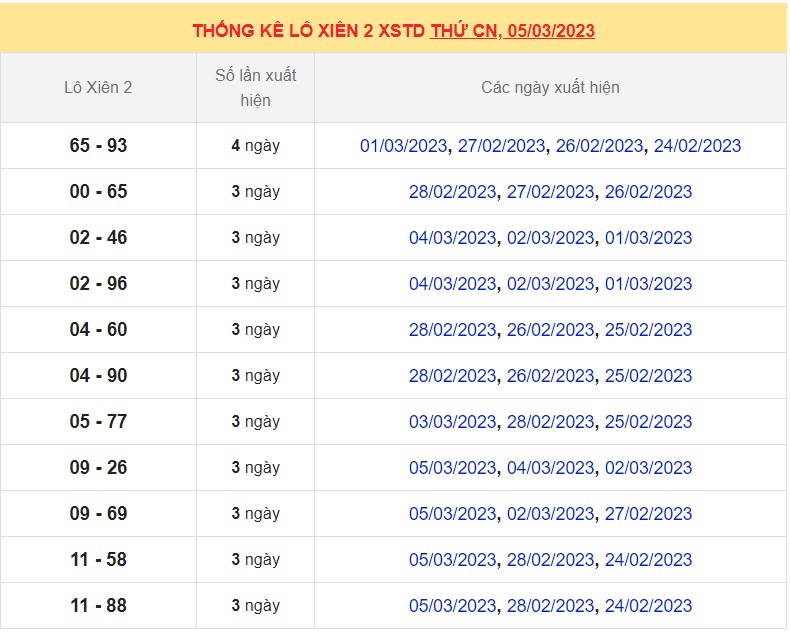This screenshot has height=632, width=790.
Task: Select 24/02/2023 in the 65 - 93 row
Action: [x=697, y=146]
